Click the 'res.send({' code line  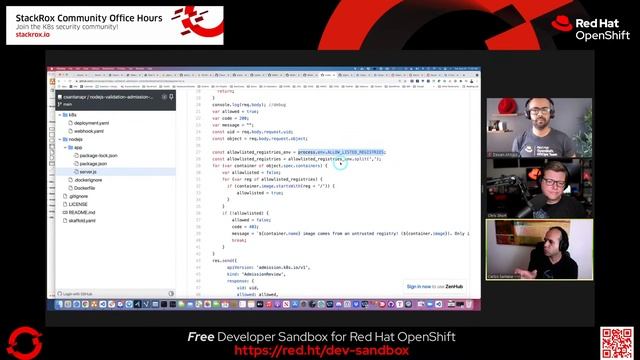(224, 260)
